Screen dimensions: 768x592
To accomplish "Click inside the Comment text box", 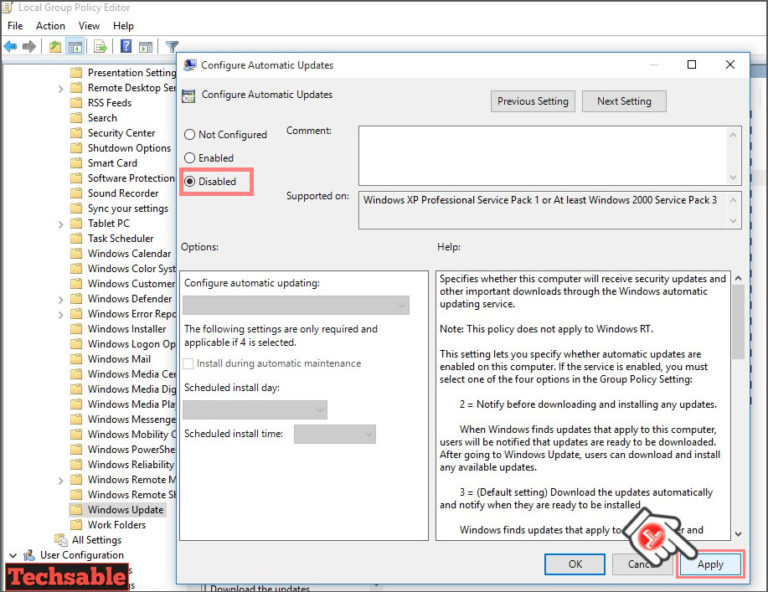I will pos(551,155).
